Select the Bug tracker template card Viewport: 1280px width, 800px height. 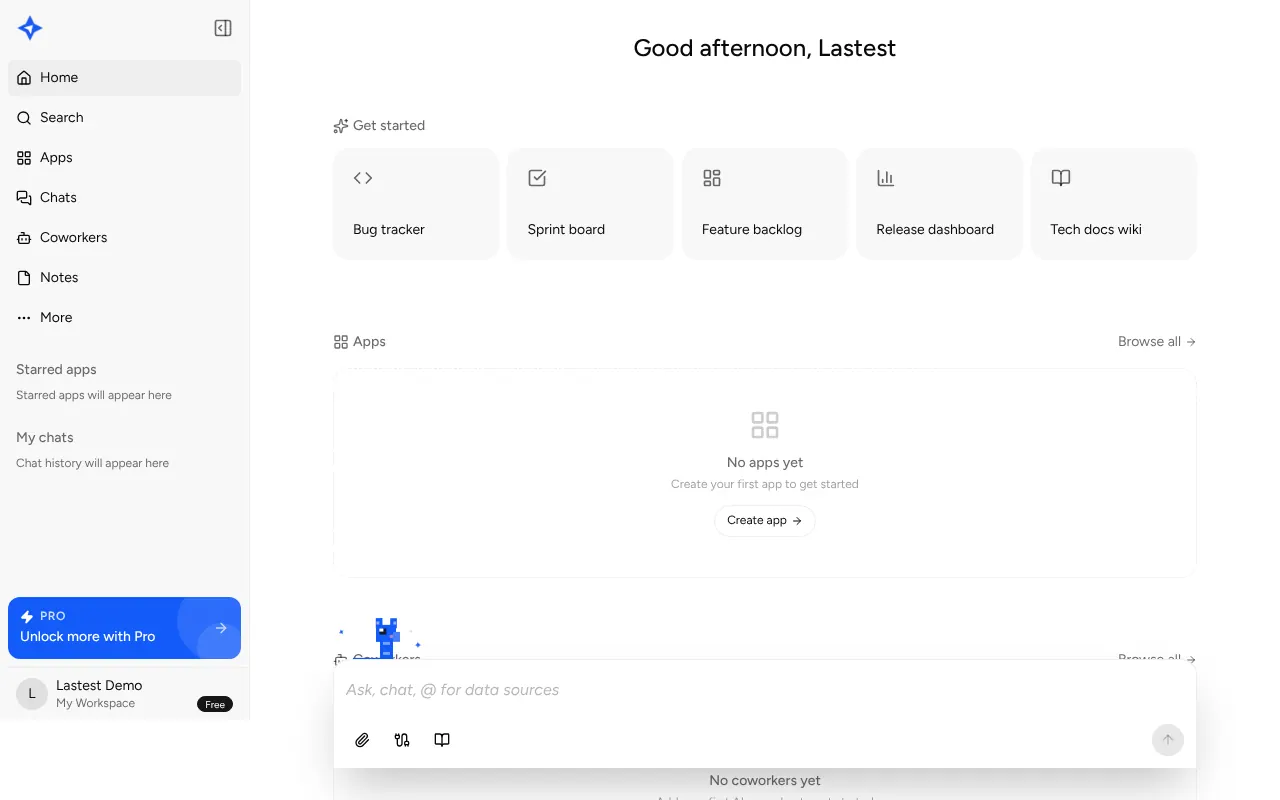pos(416,204)
